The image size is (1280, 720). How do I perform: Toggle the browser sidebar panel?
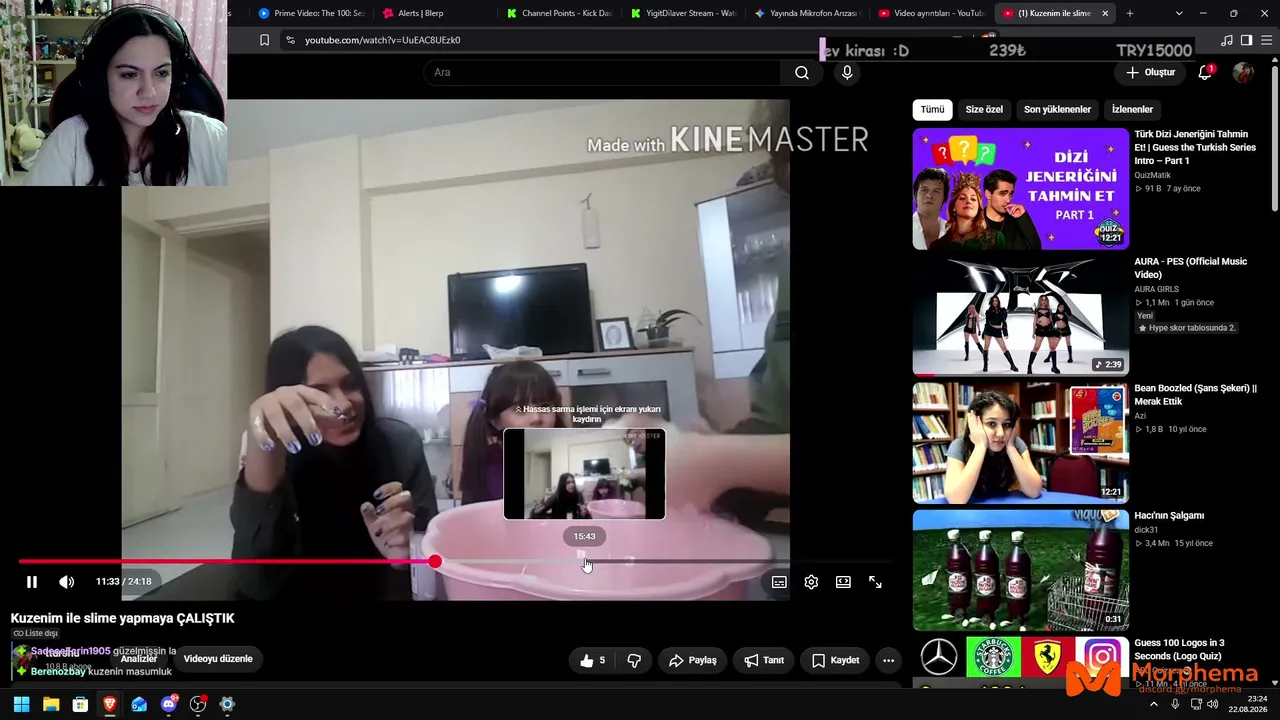pyautogui.click(x=1246, y=40)
